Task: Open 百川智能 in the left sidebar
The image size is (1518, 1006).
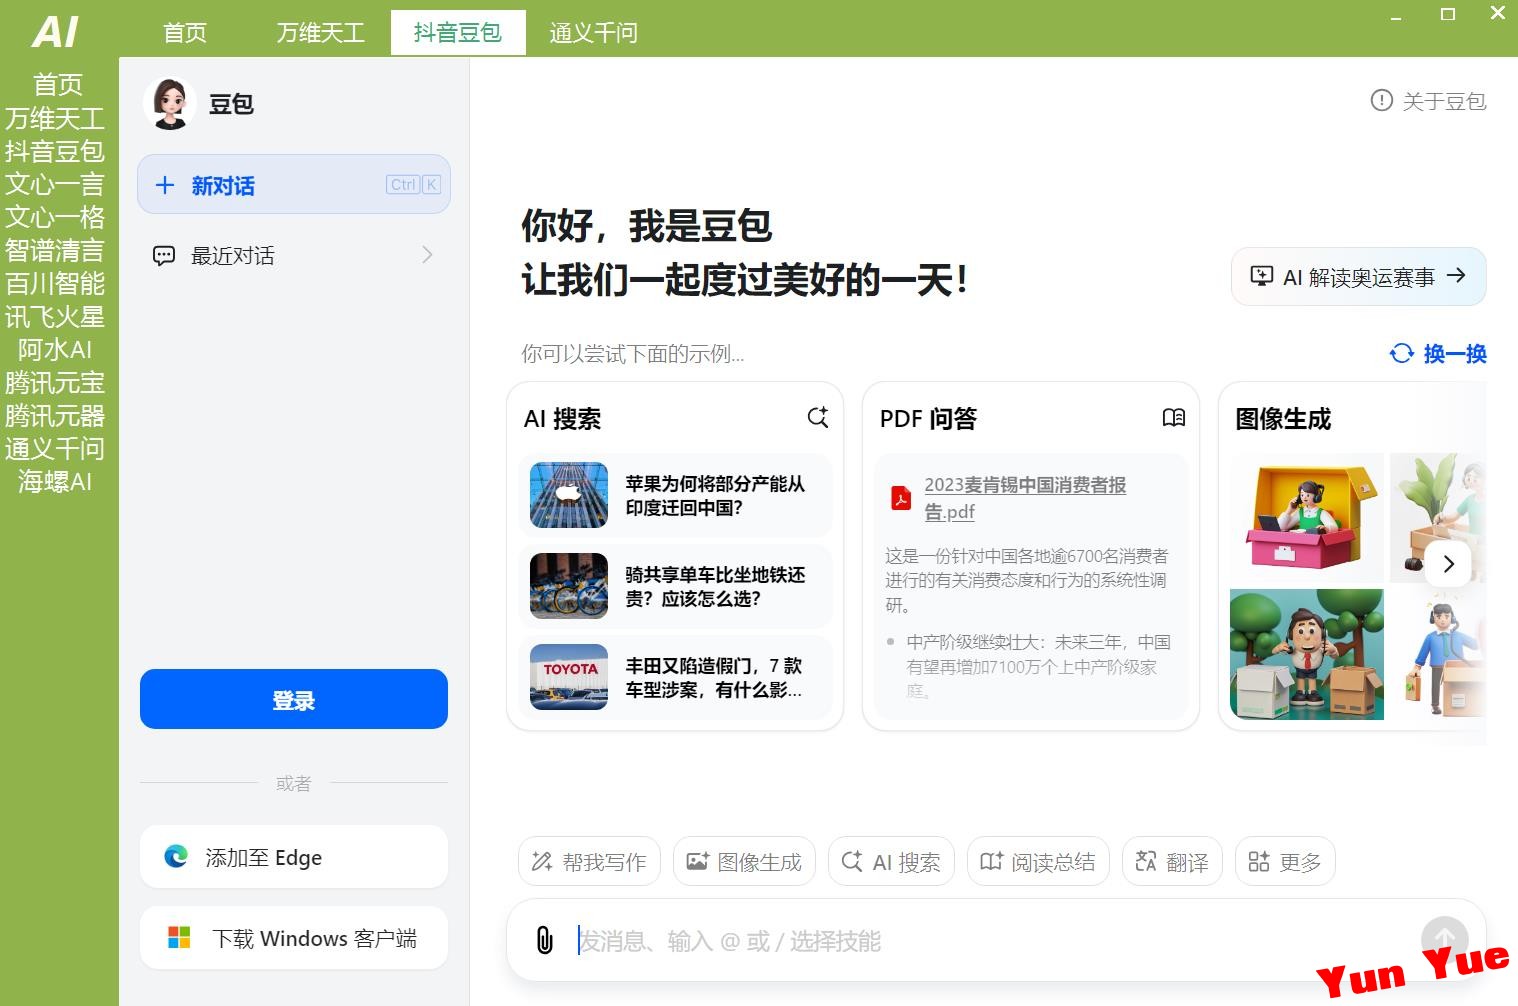Action: point(55,283)
